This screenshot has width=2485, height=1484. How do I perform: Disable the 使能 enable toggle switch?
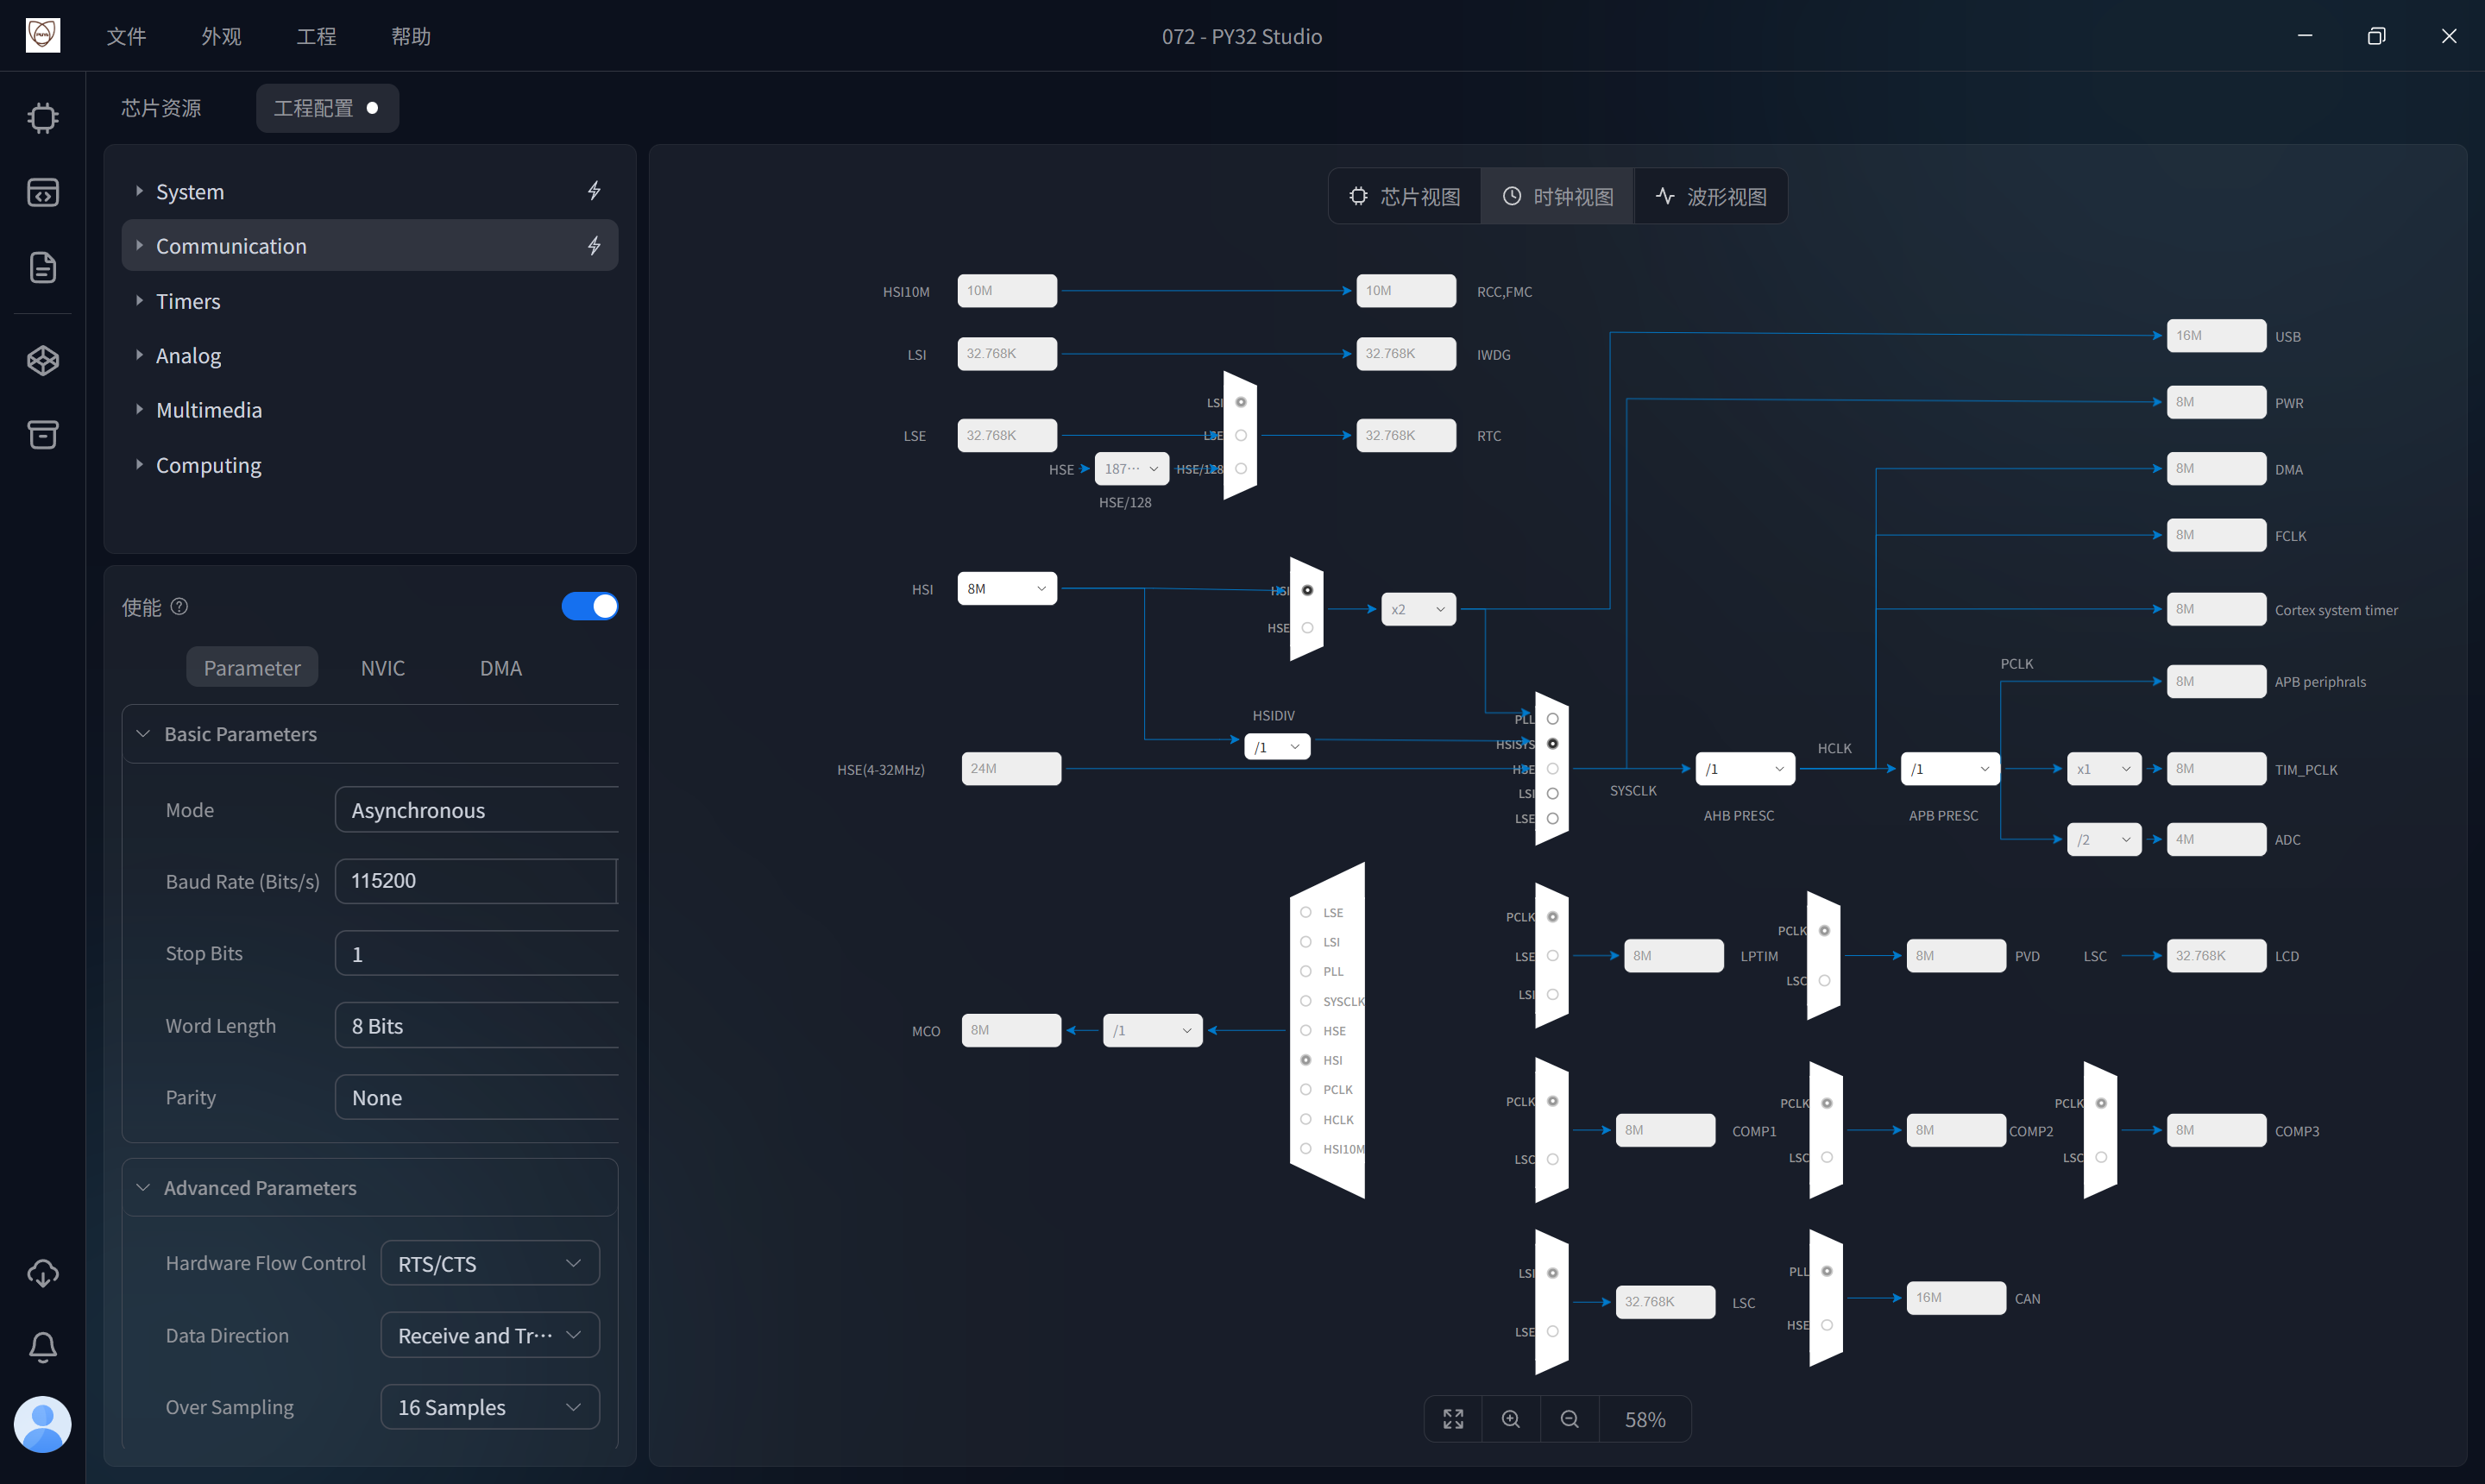589,606
